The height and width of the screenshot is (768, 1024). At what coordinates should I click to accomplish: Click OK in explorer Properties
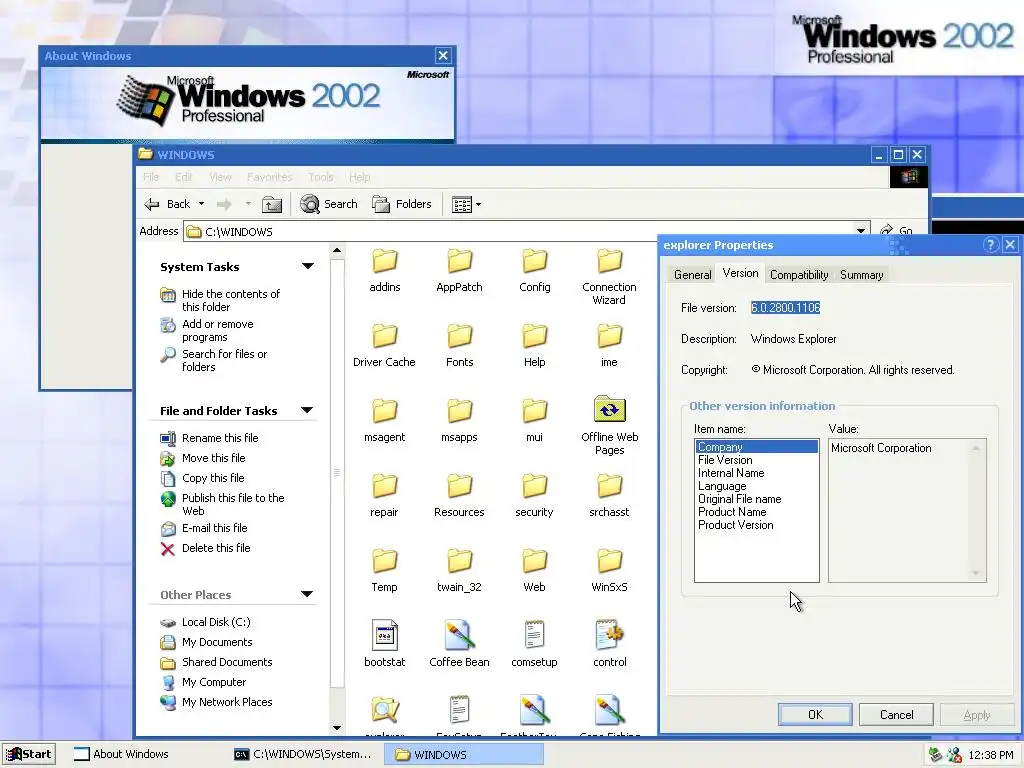pyautogui.click(x=815, y=714)
